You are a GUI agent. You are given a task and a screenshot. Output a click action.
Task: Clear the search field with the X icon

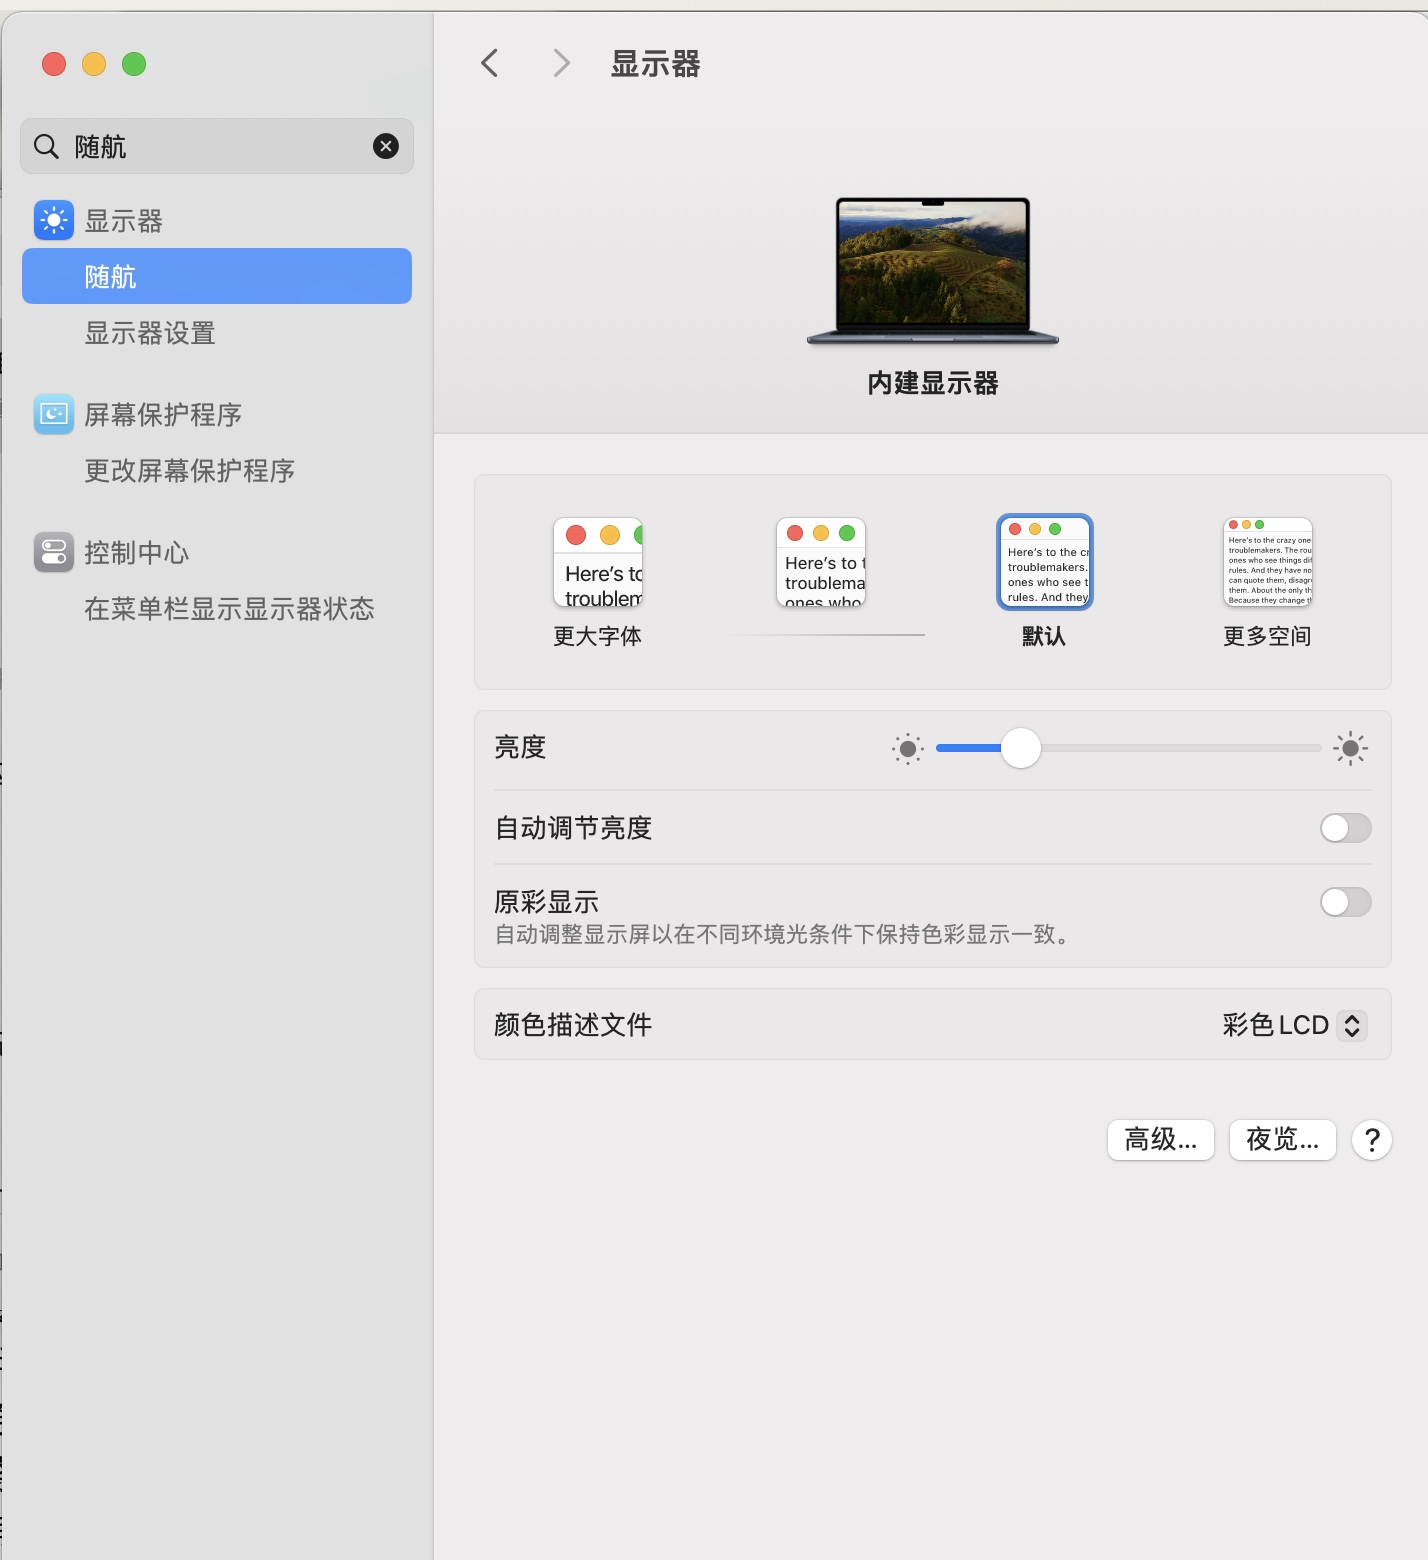tap(386, 147)
